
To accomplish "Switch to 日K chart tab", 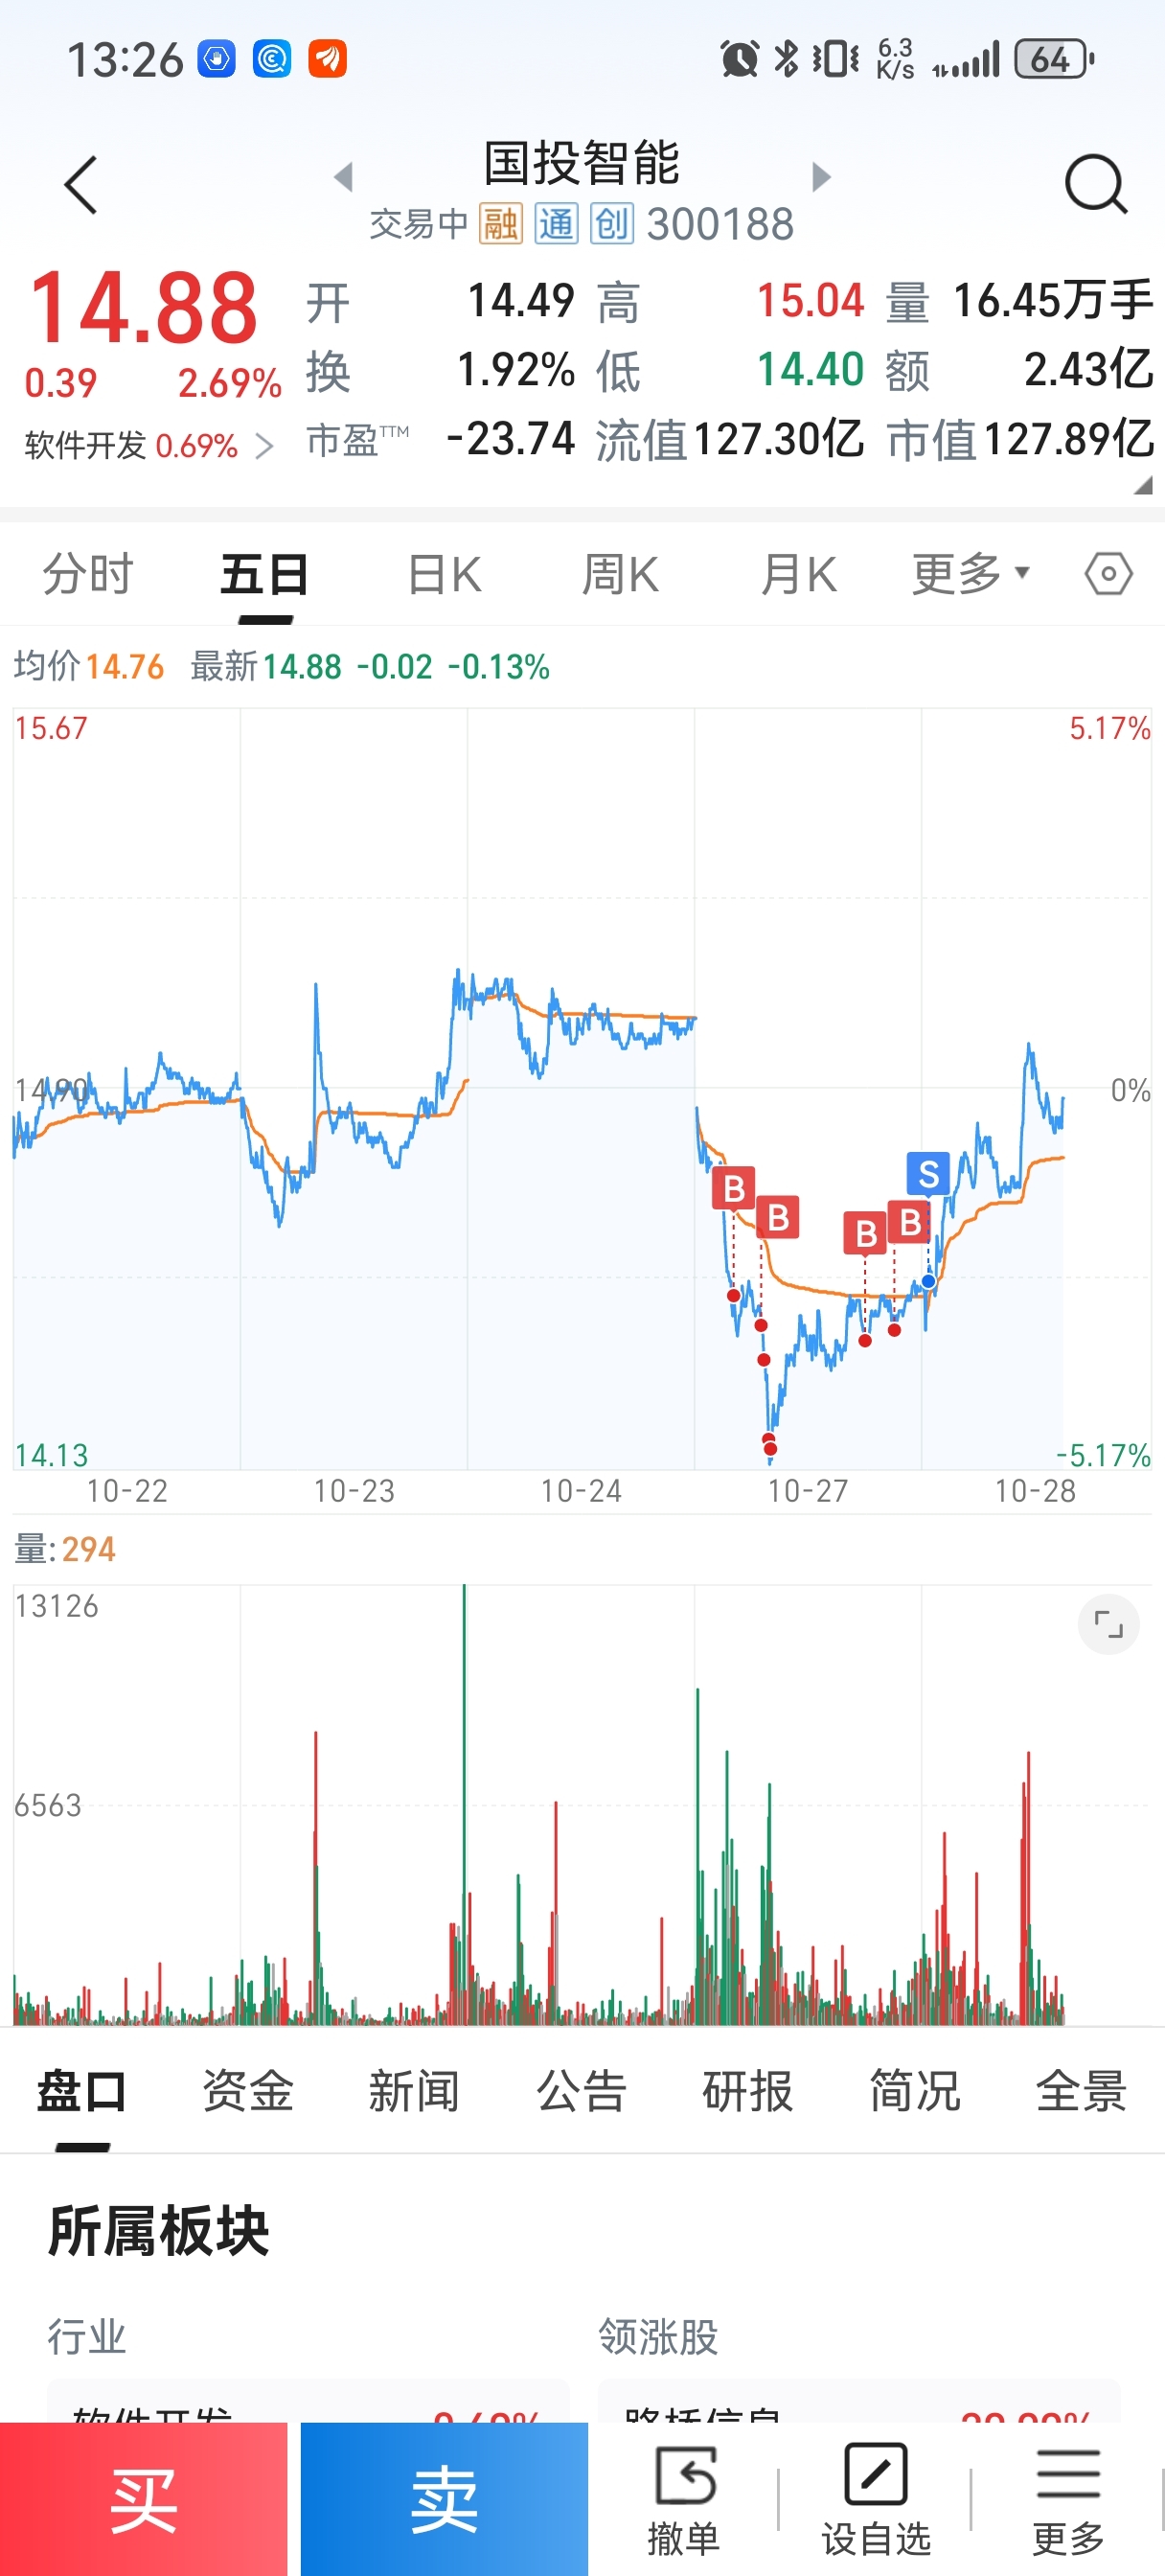I will coord(445,575).
